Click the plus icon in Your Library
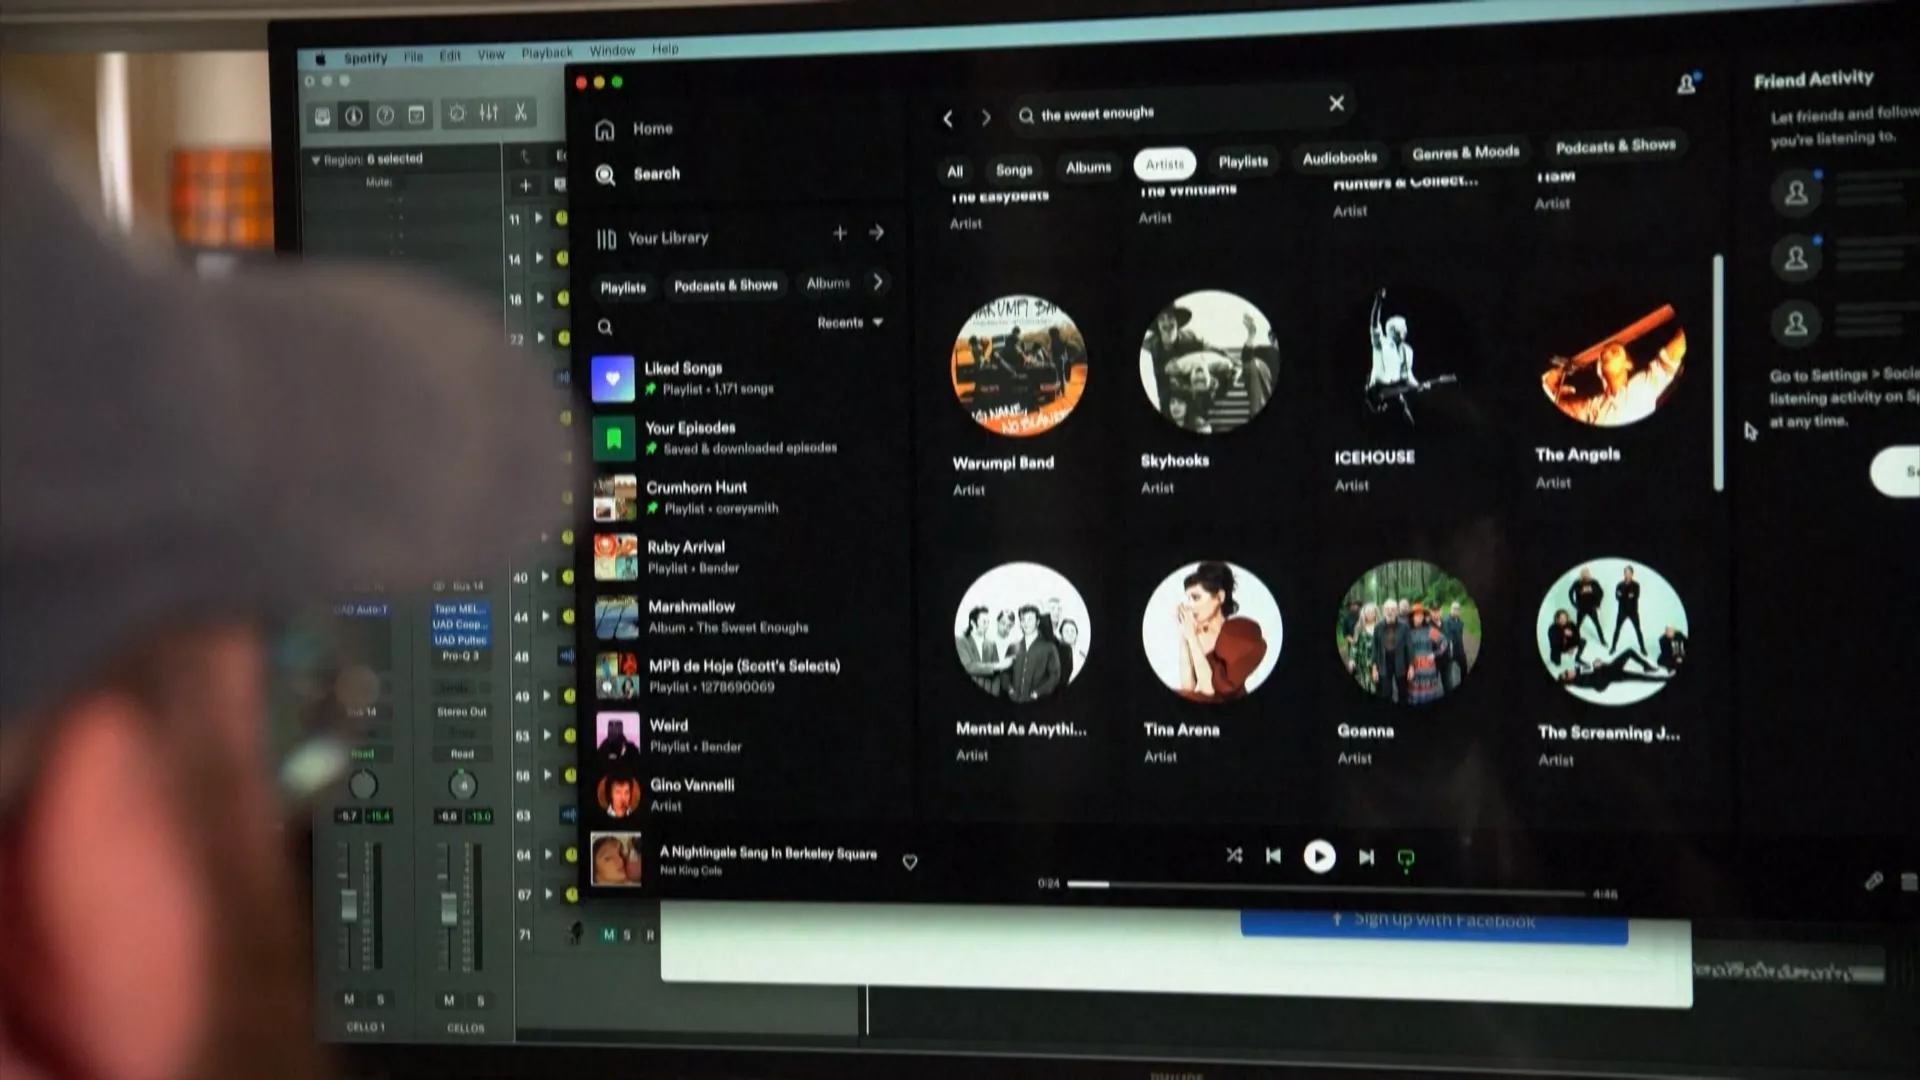This screenshot has height=1080, width=1920. point(840,233)
